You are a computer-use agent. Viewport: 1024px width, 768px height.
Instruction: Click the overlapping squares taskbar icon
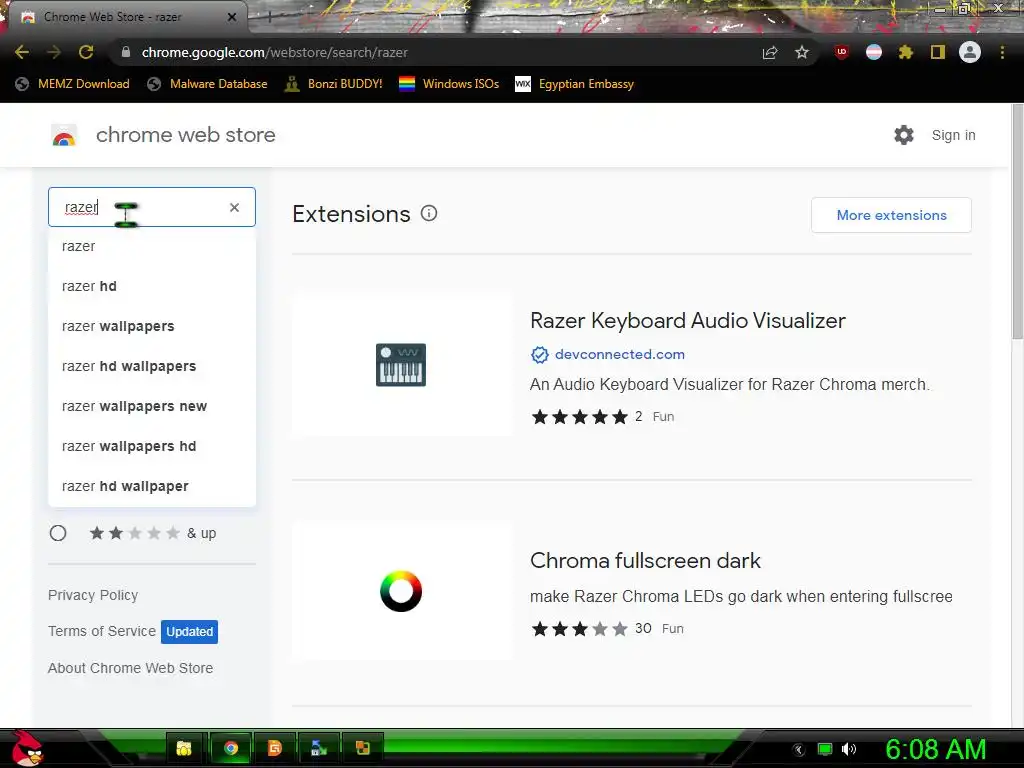point(362,748)
